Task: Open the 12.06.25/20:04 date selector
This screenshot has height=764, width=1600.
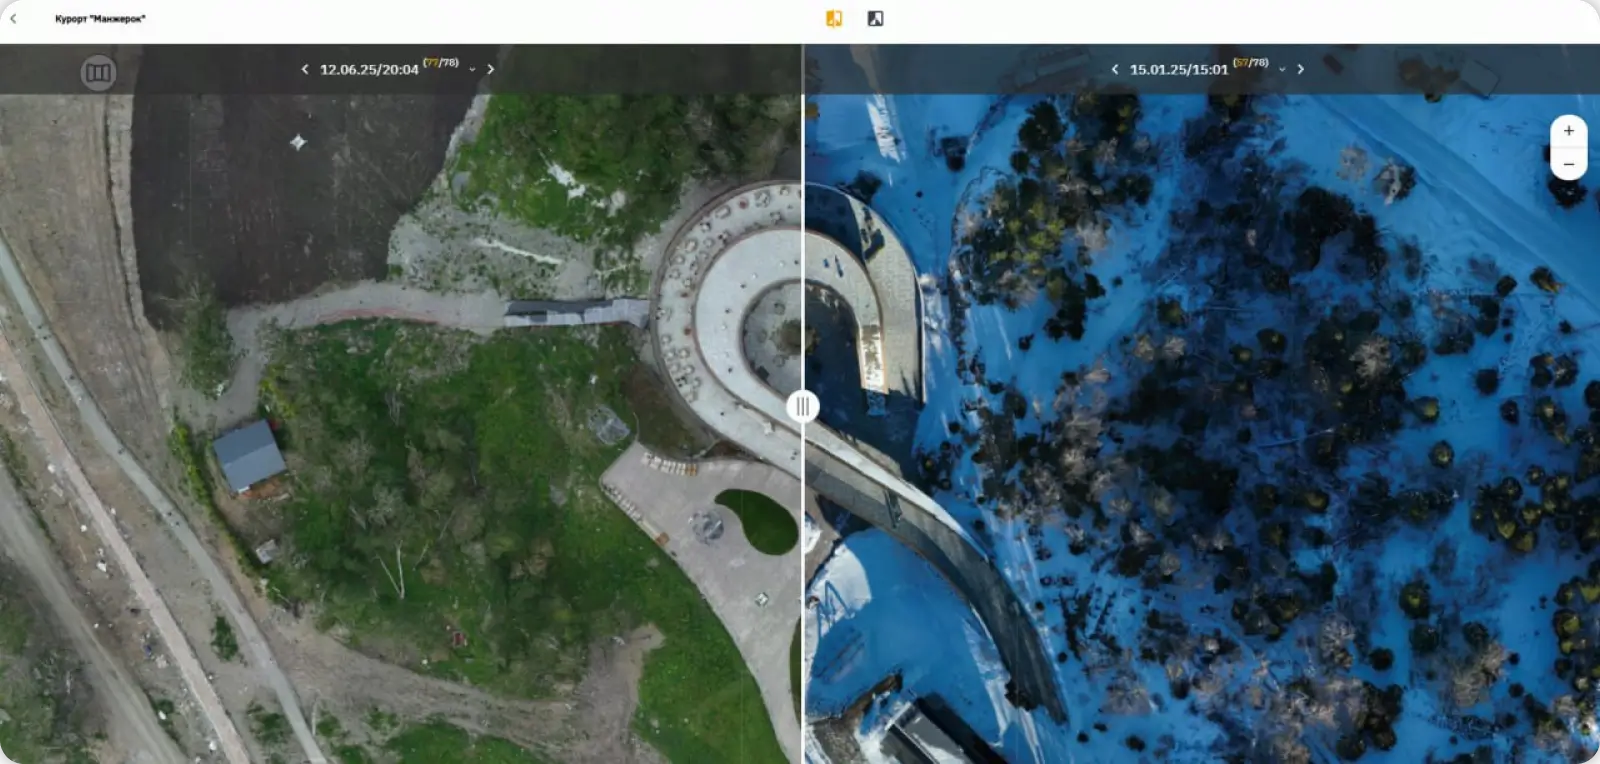Action: coord(369,70)
